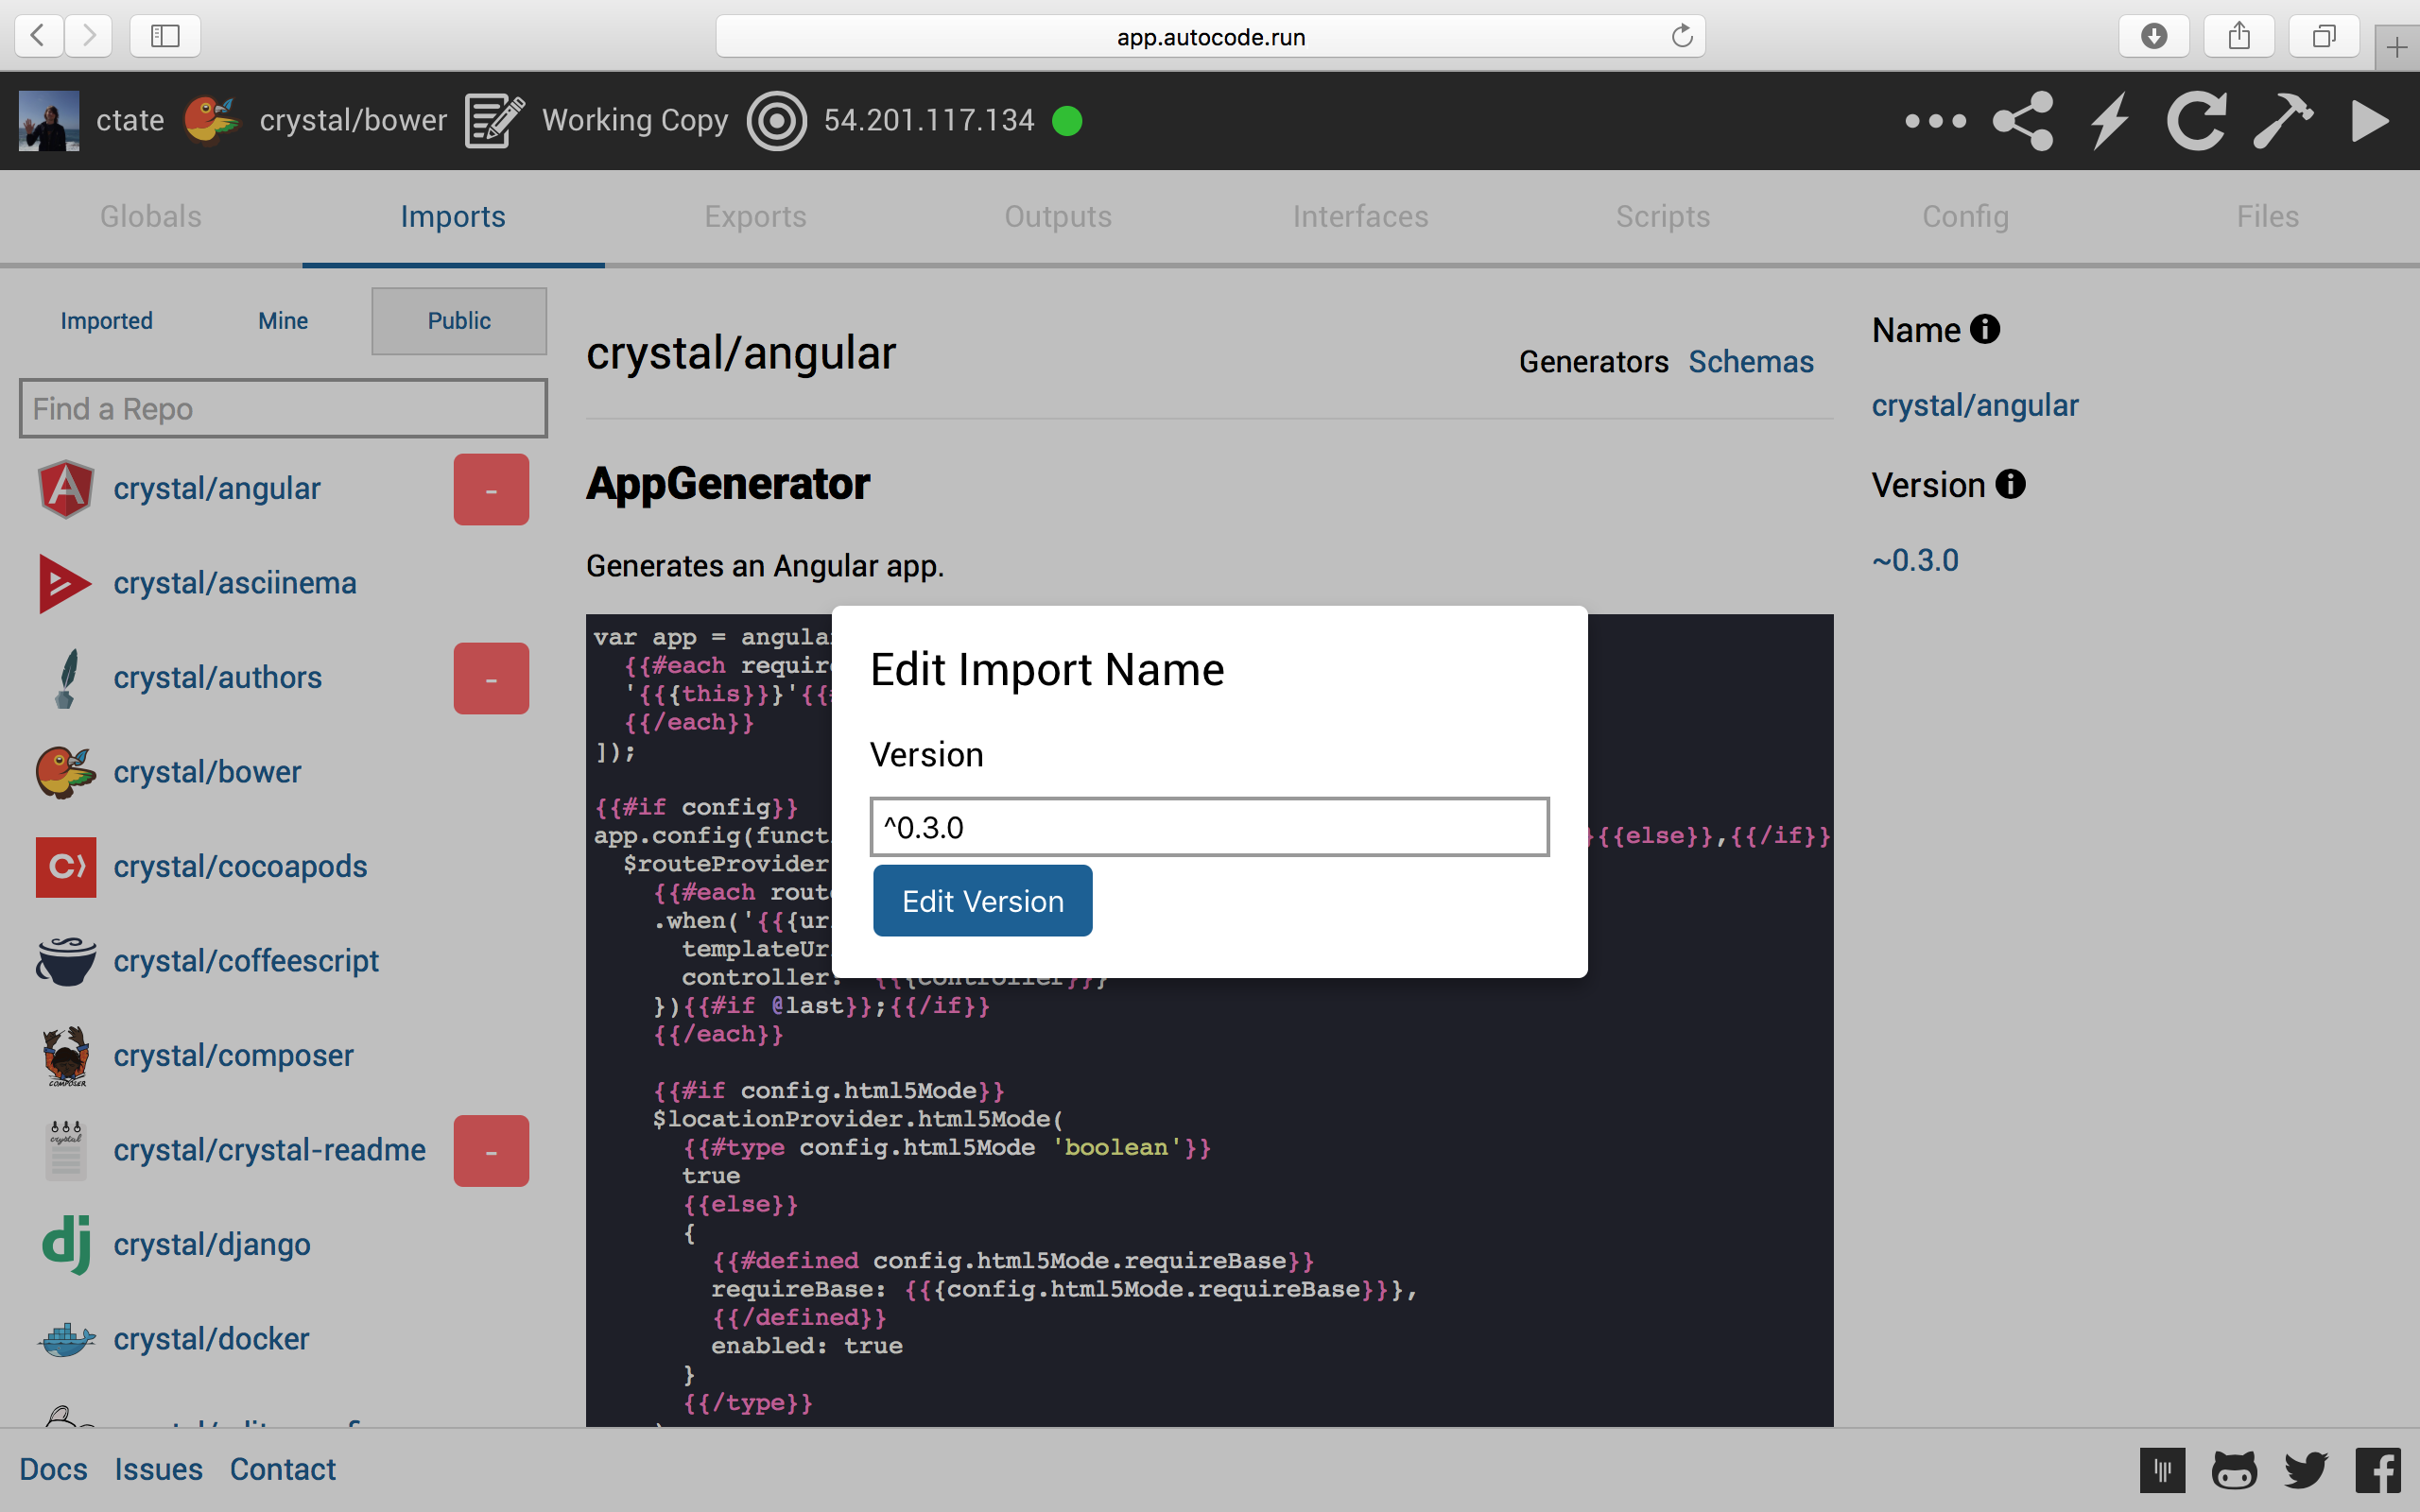This screenshot has width=2420, height=1512.
Task: Click the coffeescript cup icon
Action: pos(66,961)
